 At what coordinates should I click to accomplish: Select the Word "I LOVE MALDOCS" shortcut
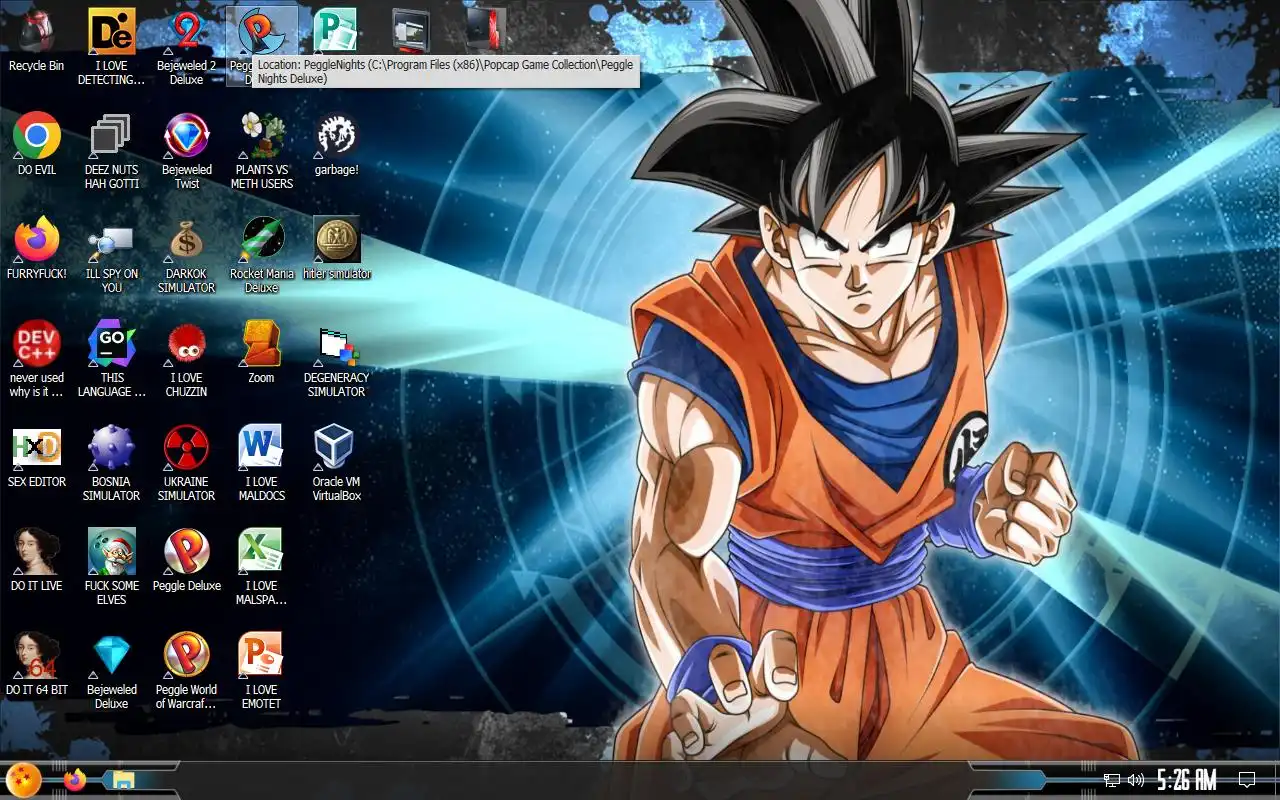262,463
